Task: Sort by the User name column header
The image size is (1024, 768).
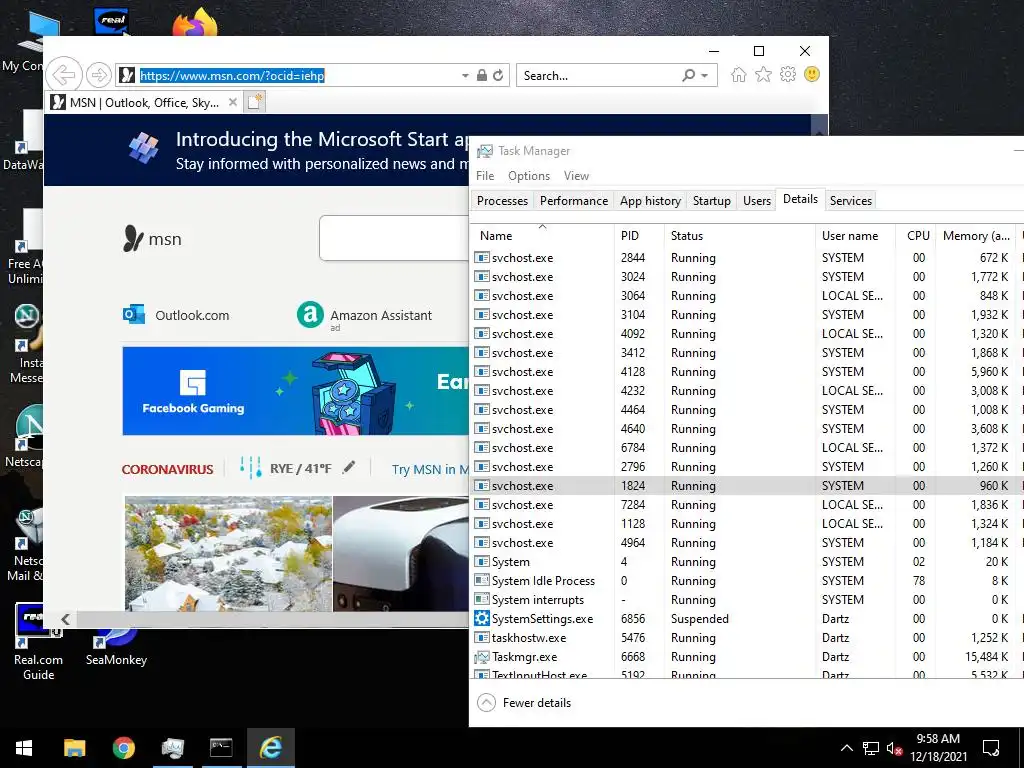Action: pos(855,236)
